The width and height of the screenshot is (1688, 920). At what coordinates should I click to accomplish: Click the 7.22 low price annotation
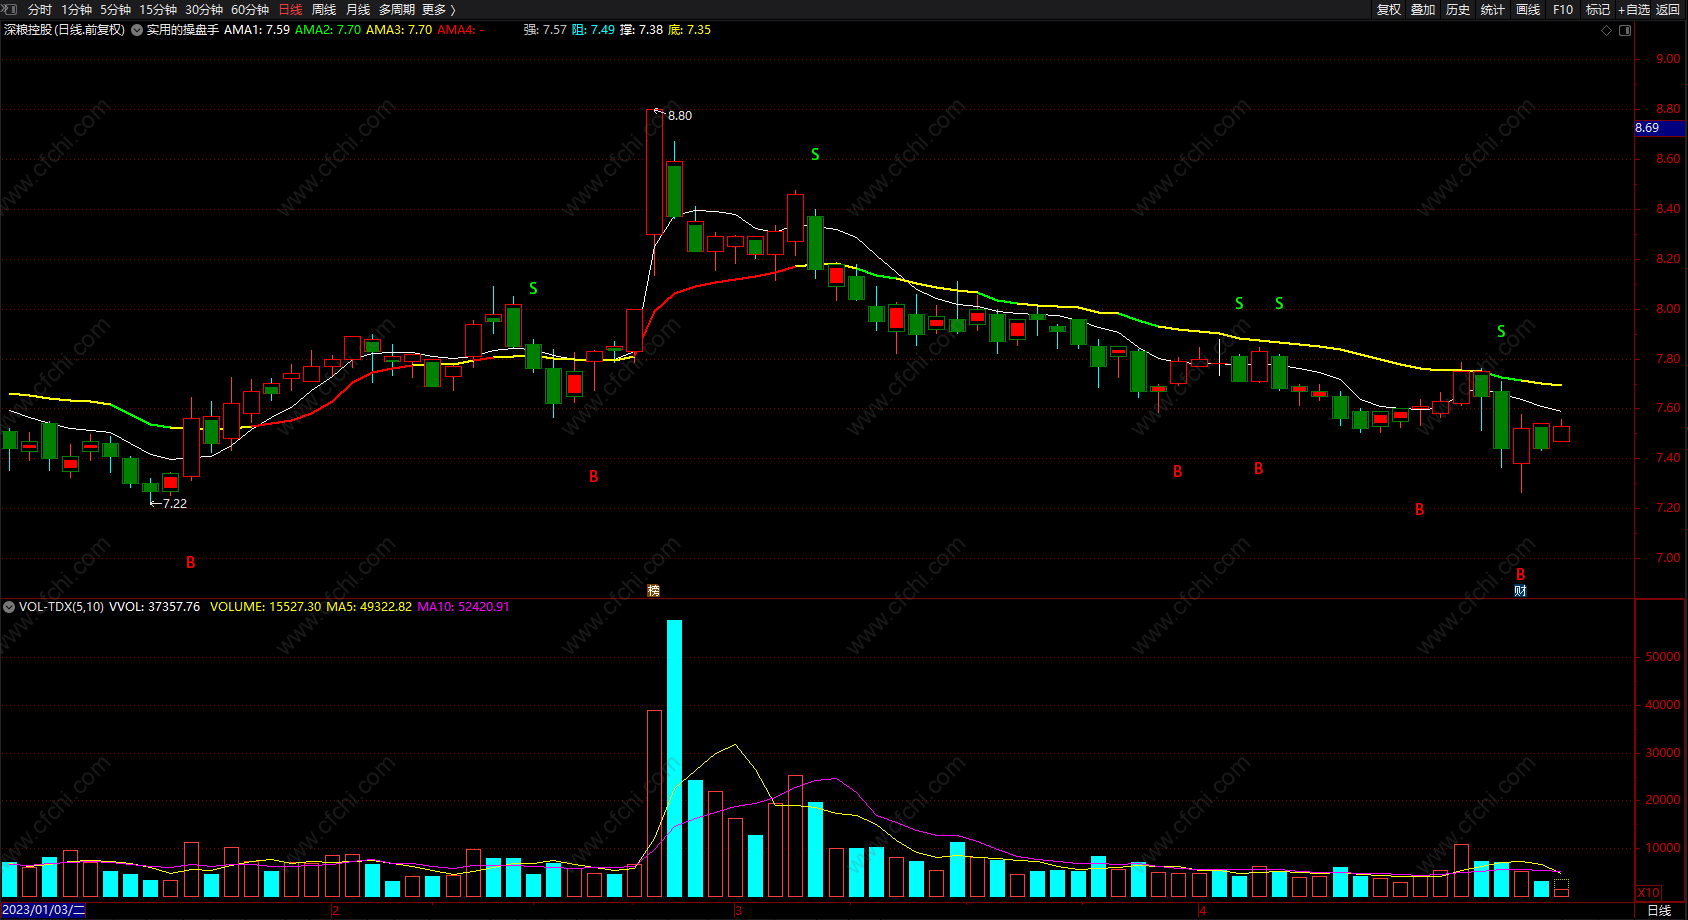coord(175,504)
